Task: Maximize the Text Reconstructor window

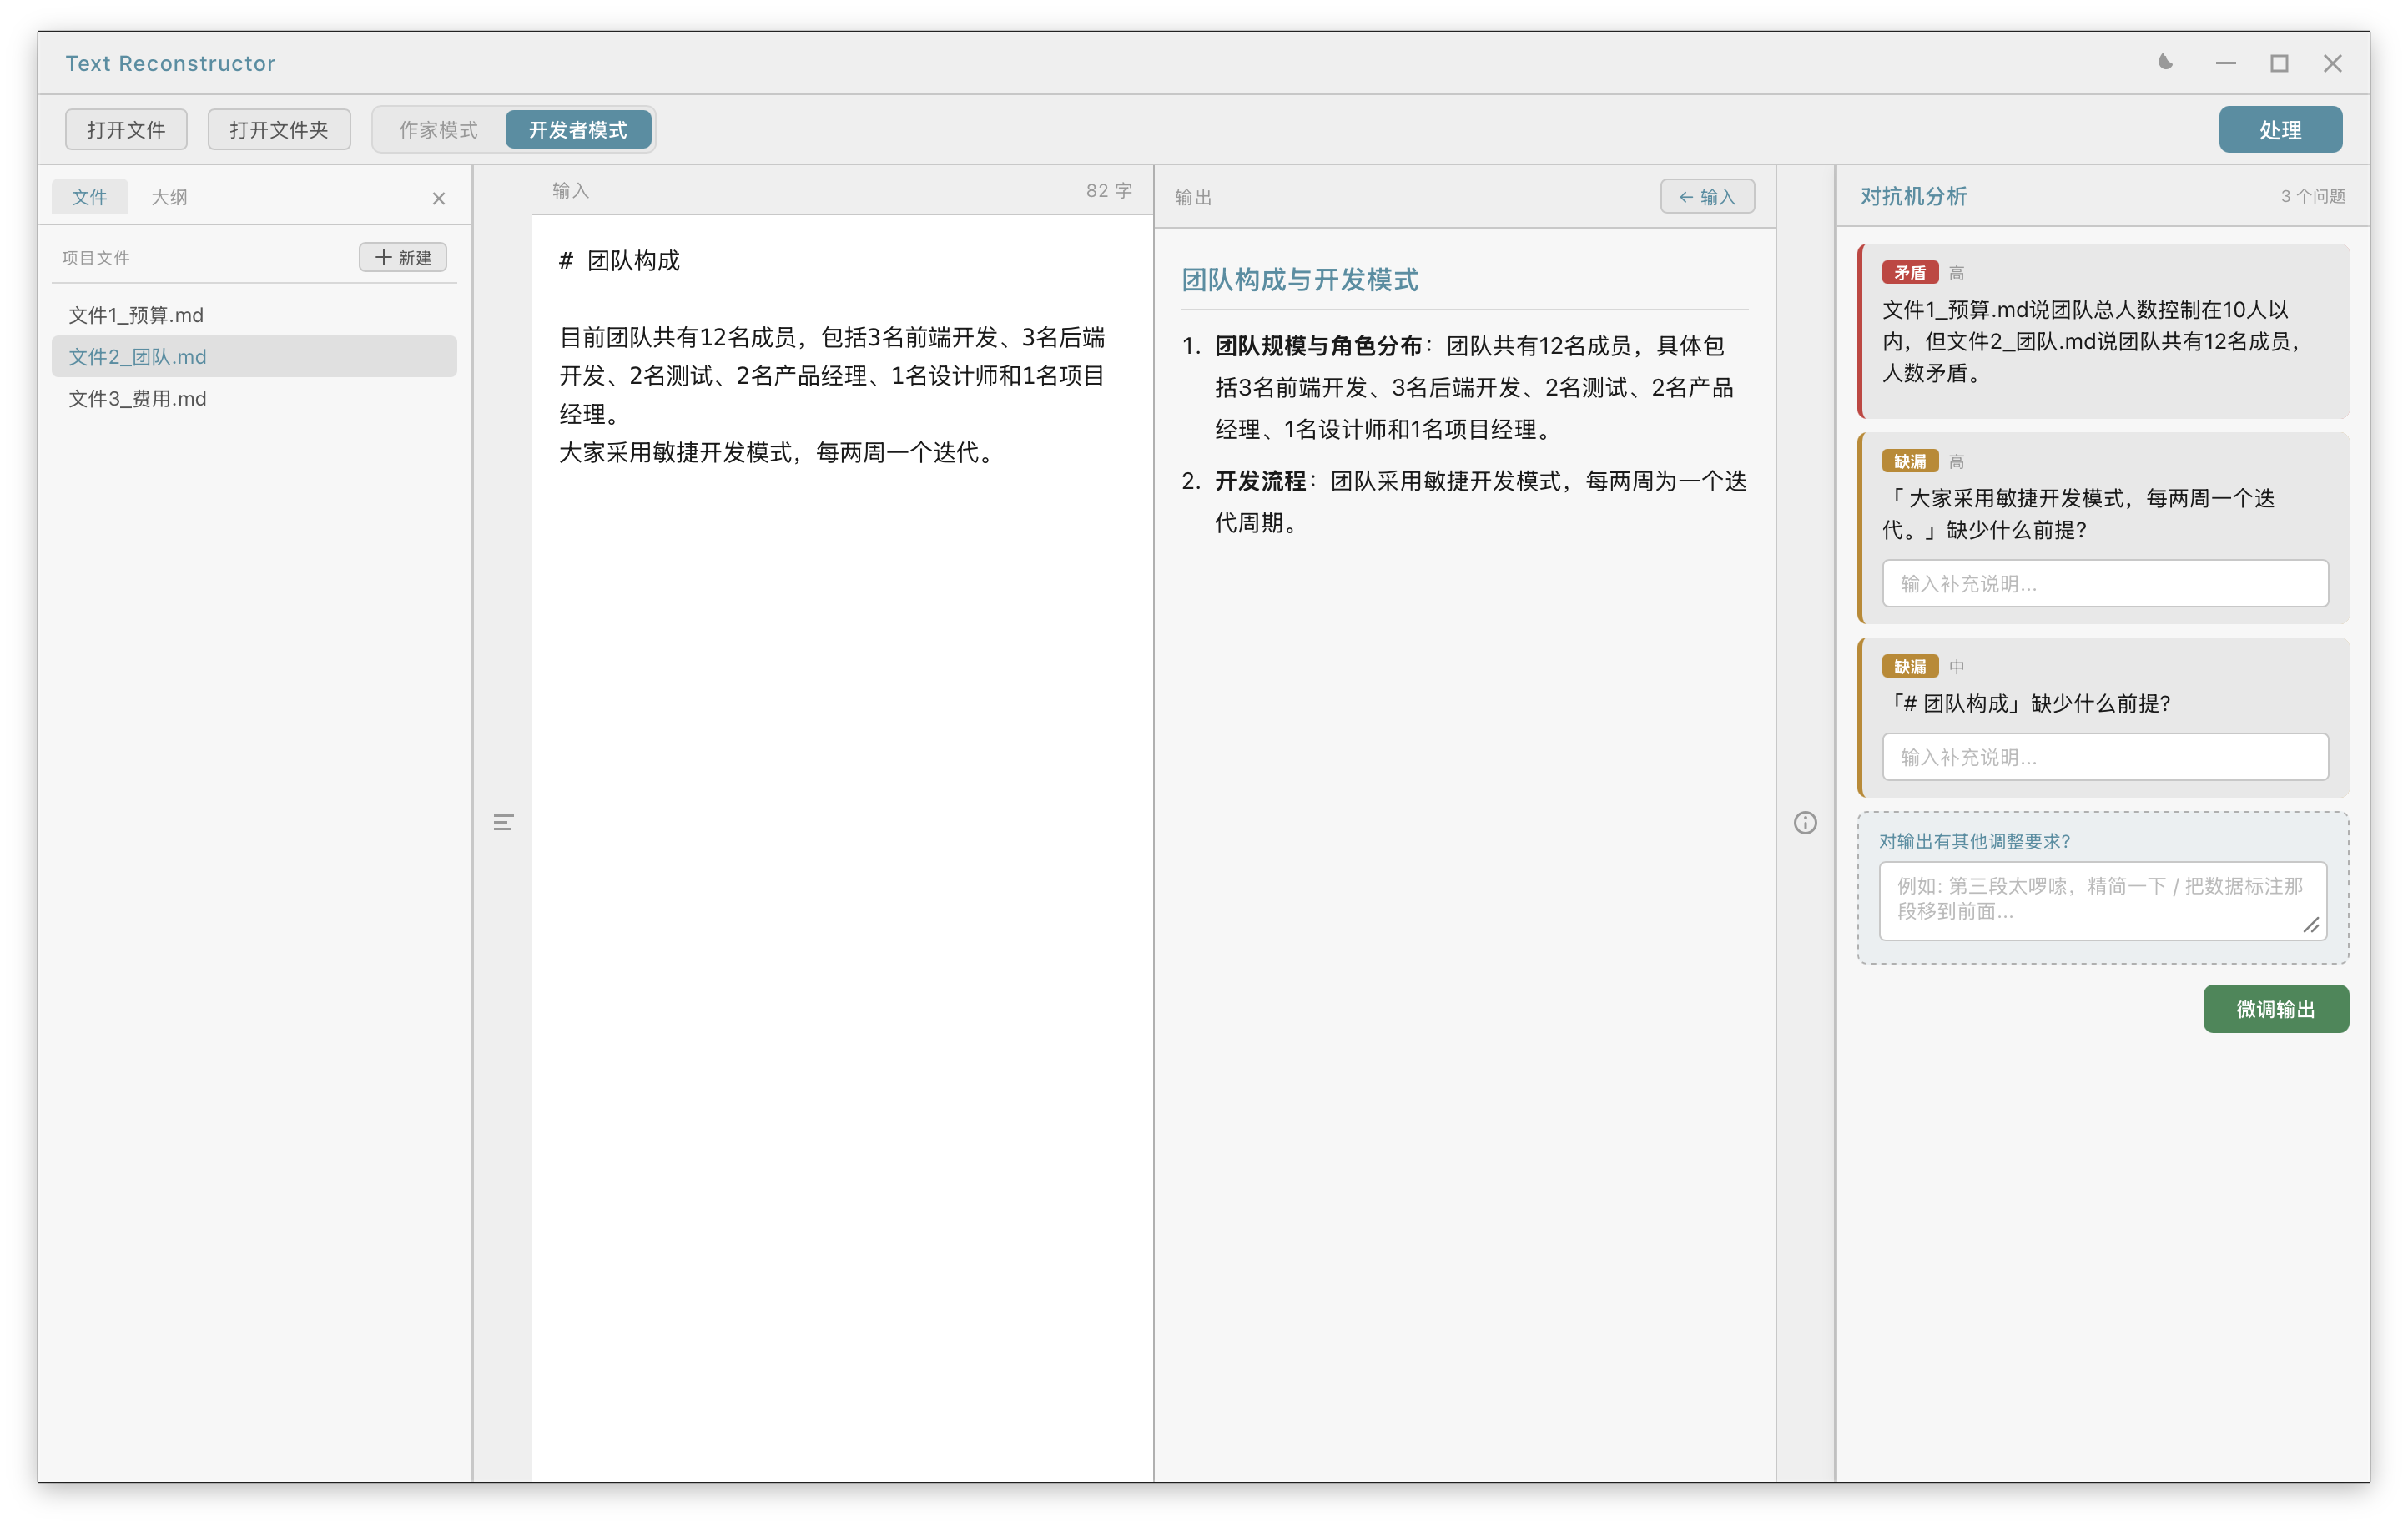Action: pyautogui.click(x=2279, y=63)
